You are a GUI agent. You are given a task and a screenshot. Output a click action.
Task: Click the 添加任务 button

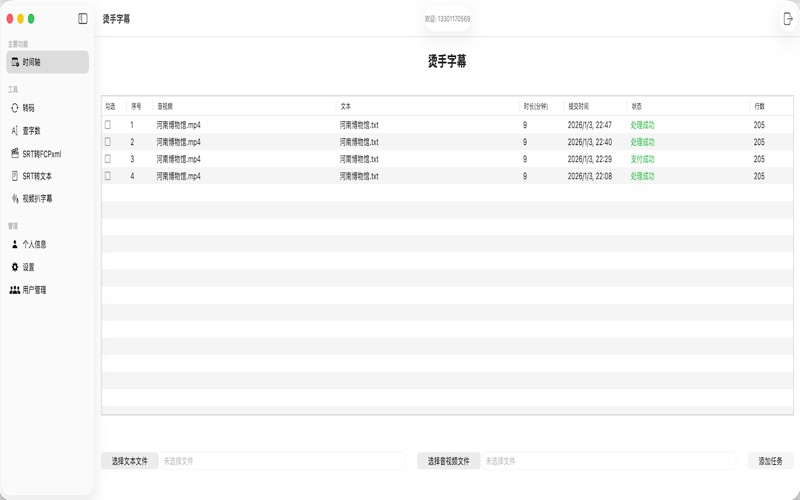pyautogui.click(x=770, y=461)
